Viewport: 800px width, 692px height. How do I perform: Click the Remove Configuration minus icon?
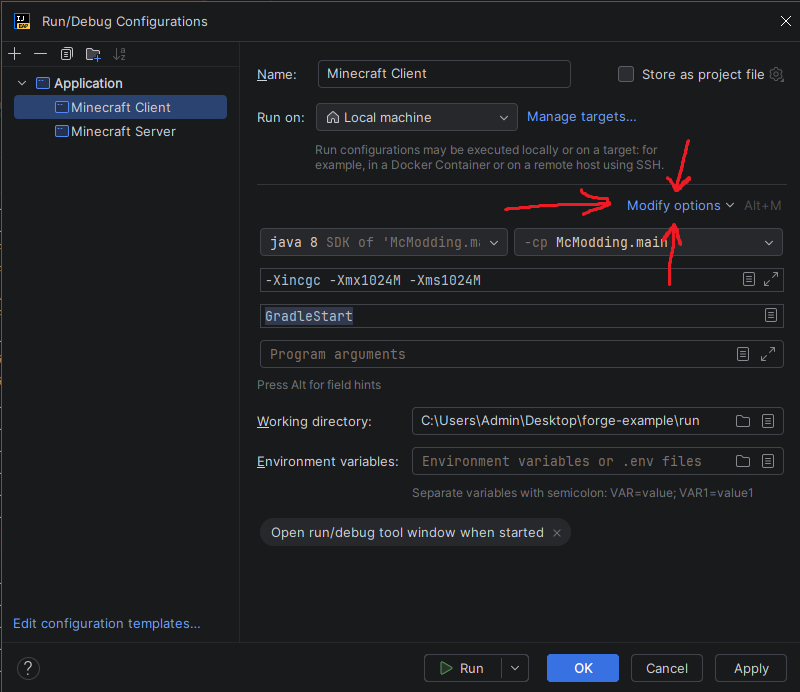tap(40, 54)
